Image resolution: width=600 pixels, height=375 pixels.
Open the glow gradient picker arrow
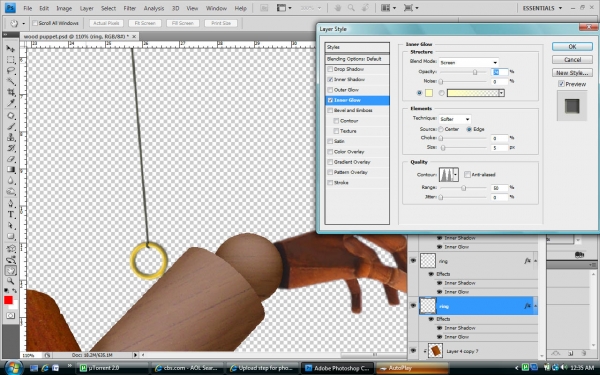[501, 93]
